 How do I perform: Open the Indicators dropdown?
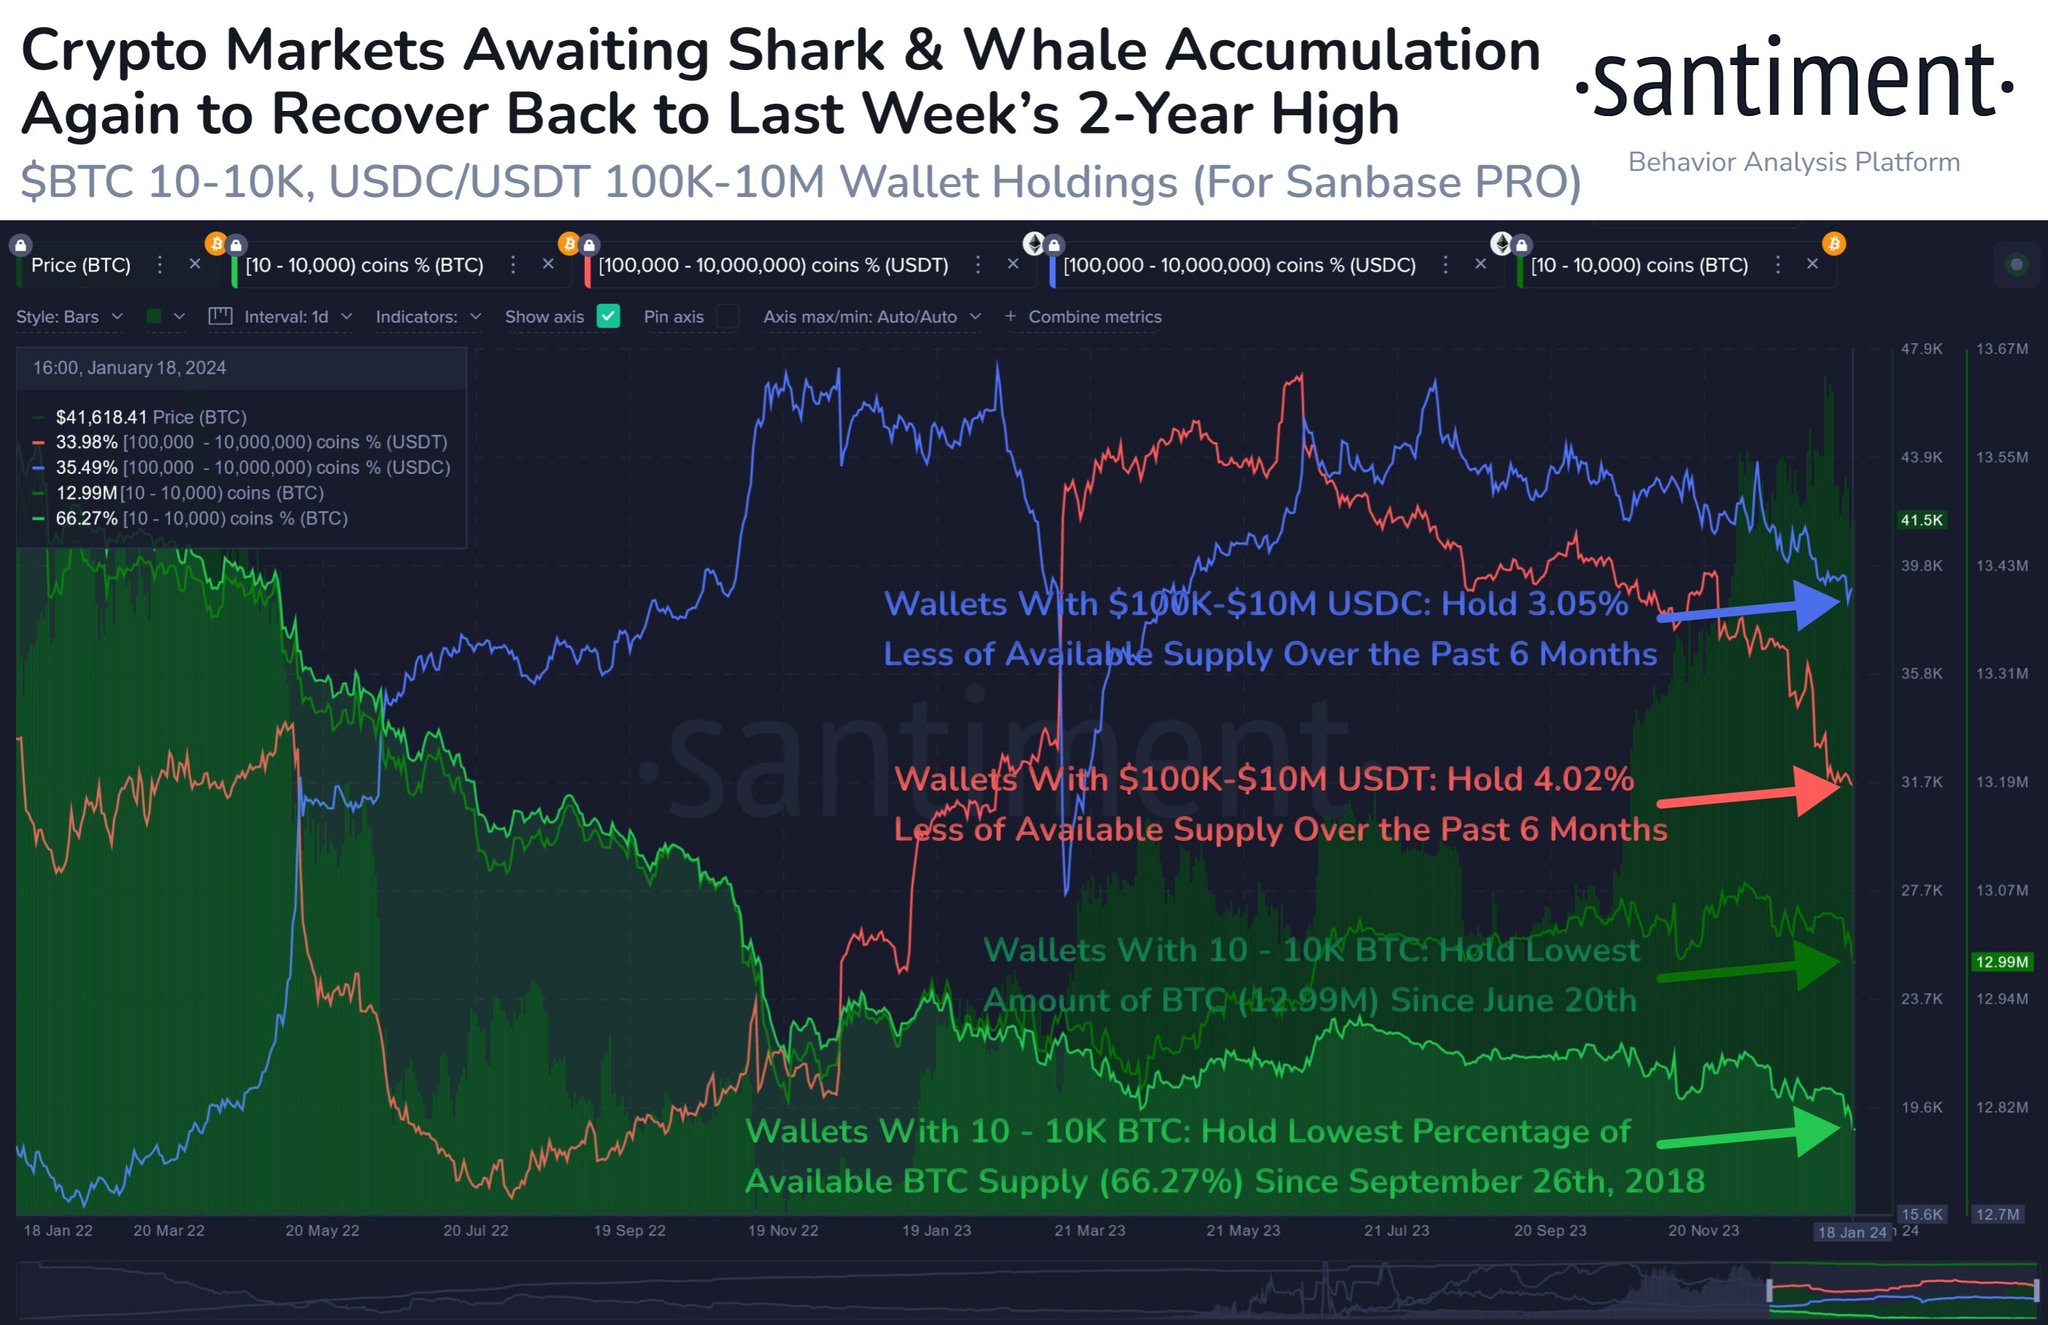[428, 317]
